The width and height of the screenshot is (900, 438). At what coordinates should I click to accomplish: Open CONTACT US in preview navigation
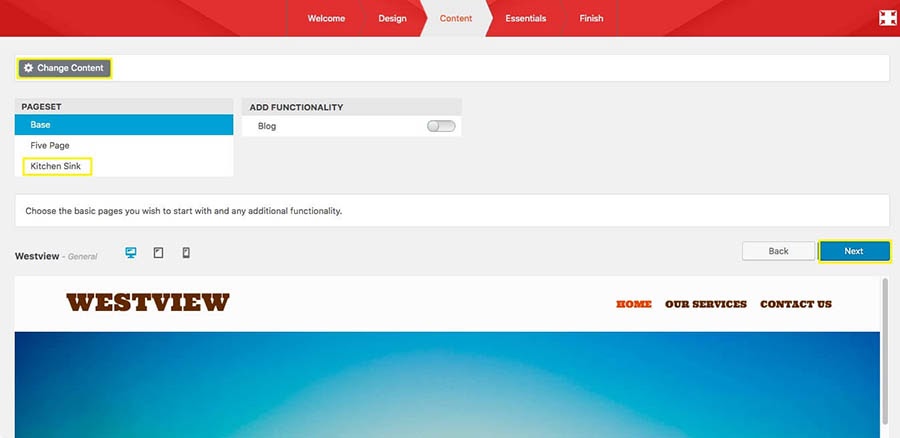click(796, 304)
